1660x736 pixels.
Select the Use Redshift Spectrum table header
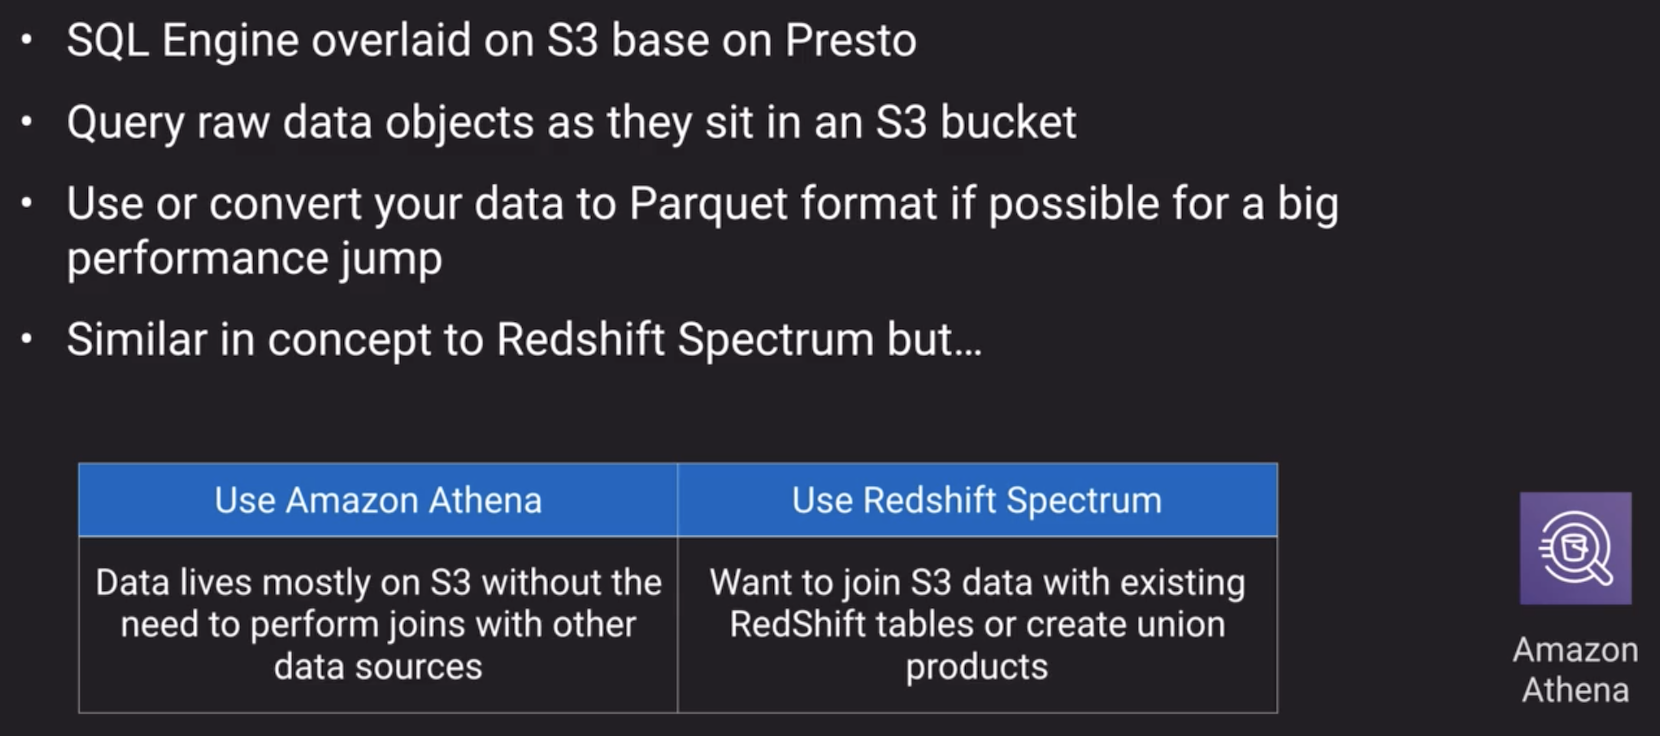977,500
